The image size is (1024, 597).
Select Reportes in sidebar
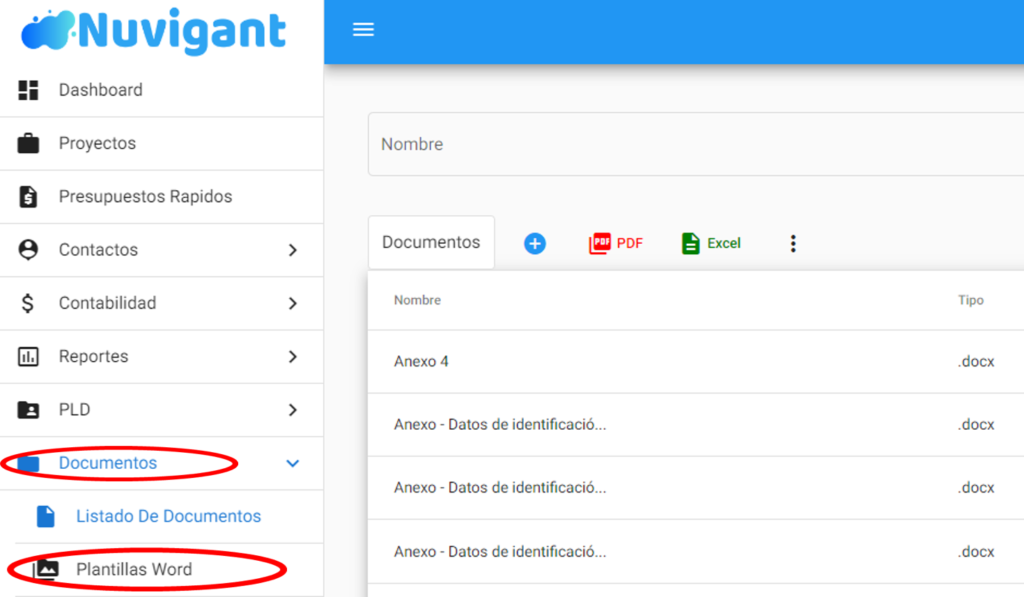[x=93, y=357]
